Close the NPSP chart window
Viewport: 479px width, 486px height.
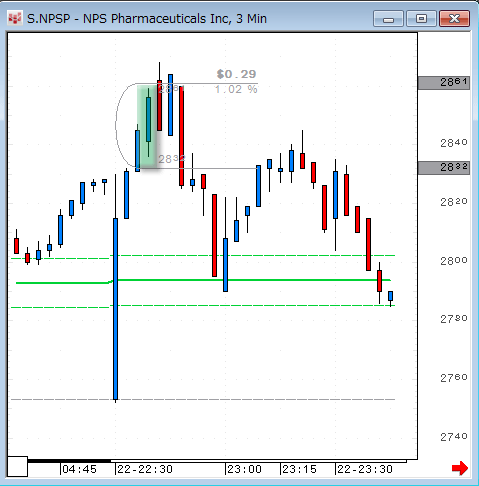pos(454,19)
